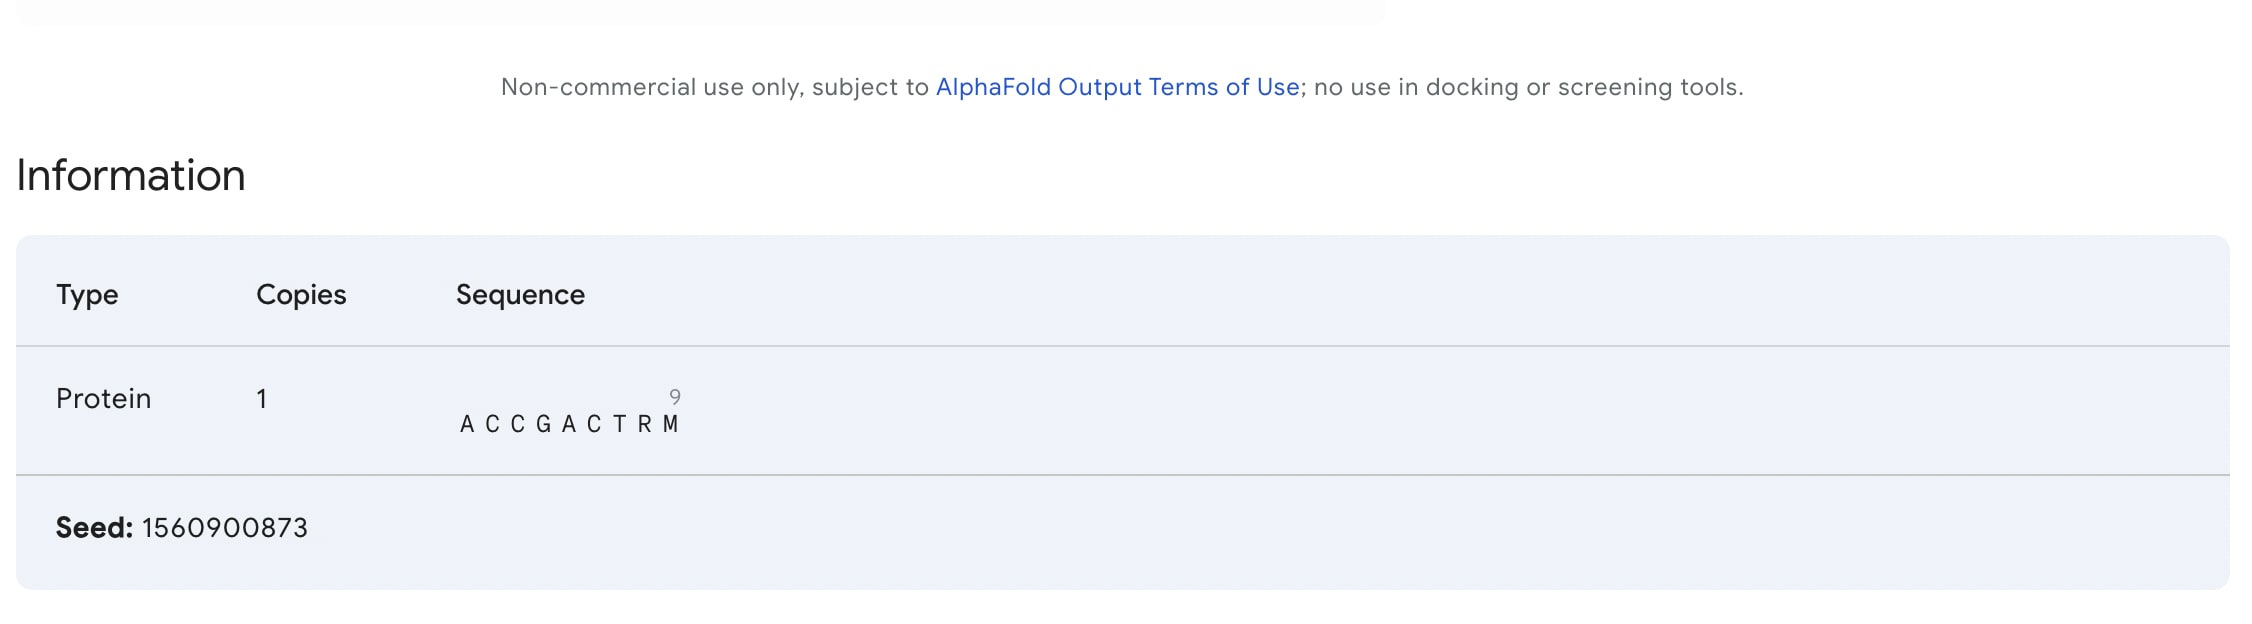The image size is (2252, 624).
Task: Select the first residue A in the sequence
Action: point(467,425)
